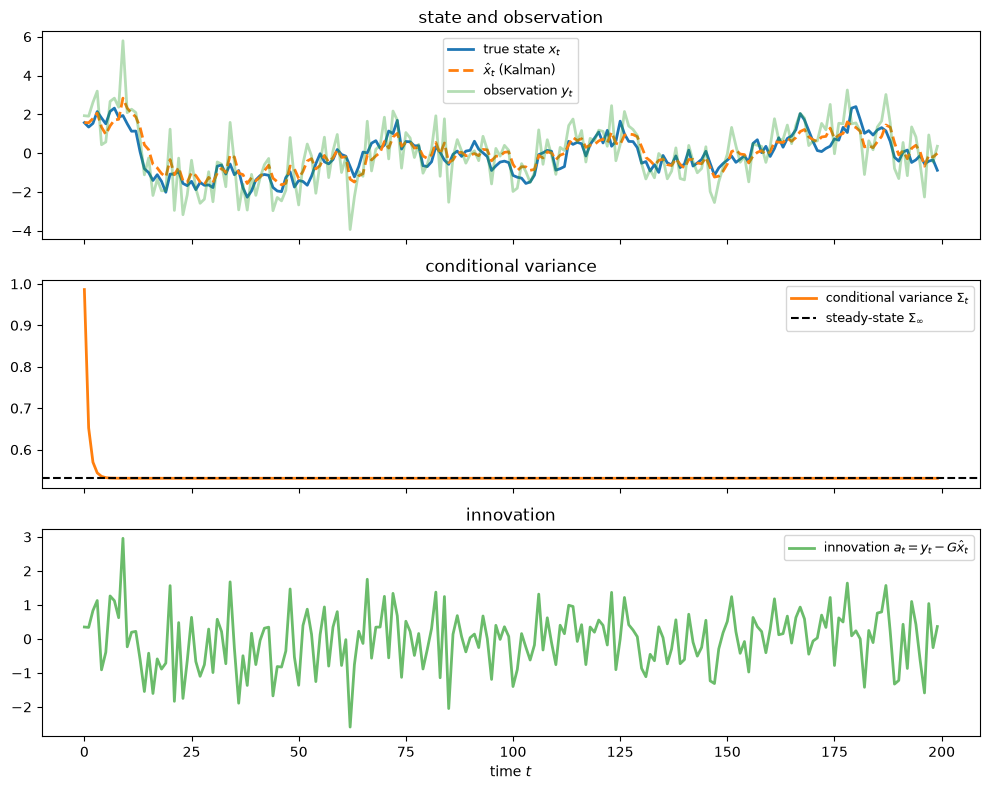Click y-tick "−4" on the state plot

[21, 231]
